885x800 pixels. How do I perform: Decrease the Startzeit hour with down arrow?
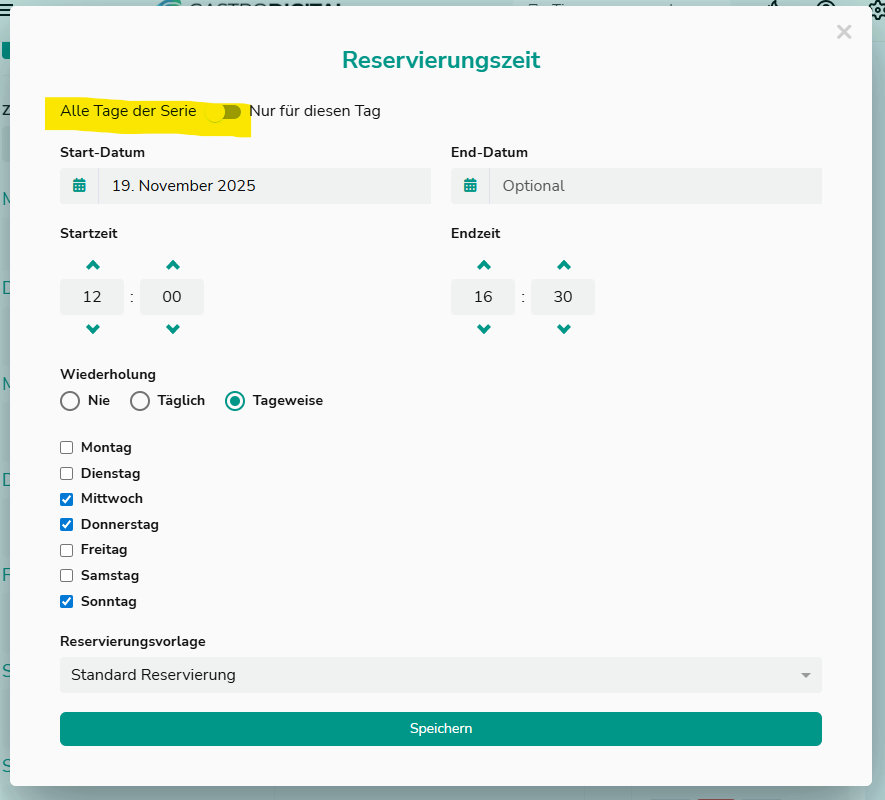(x=93, y=329)
